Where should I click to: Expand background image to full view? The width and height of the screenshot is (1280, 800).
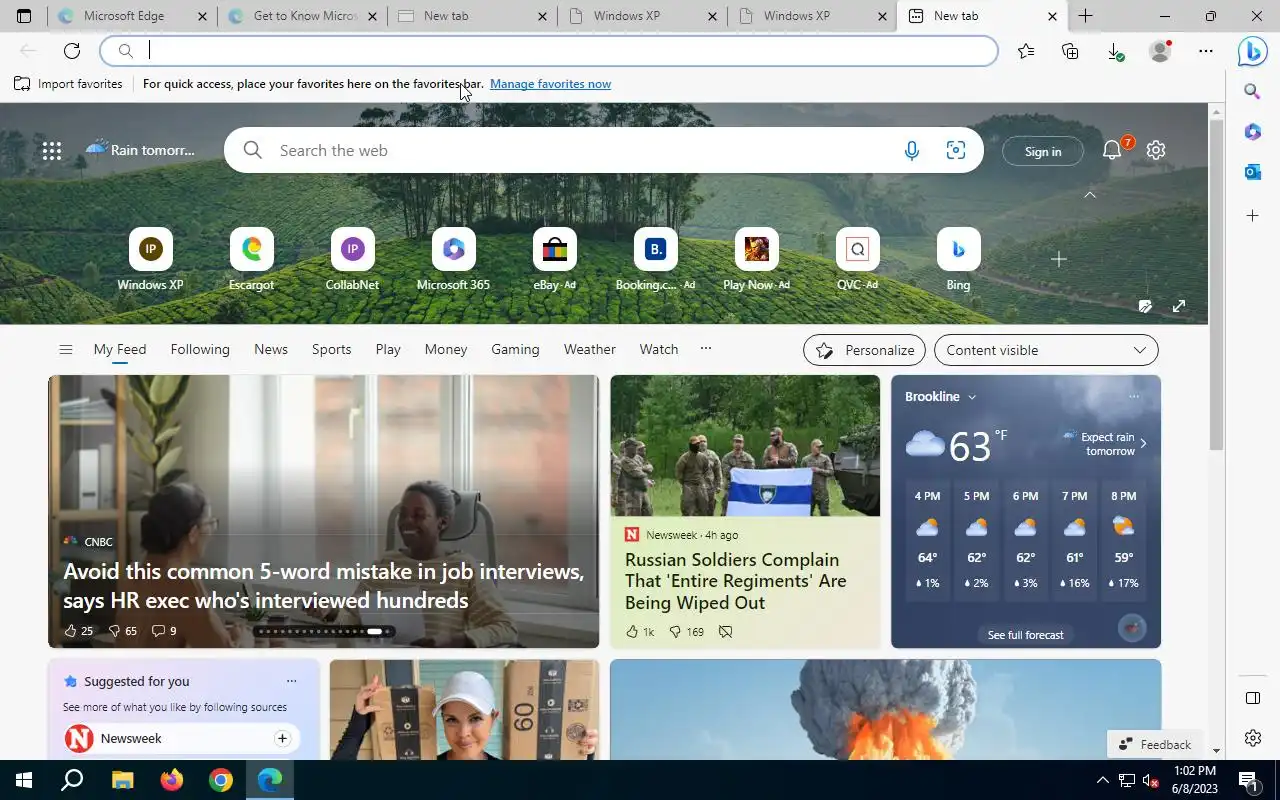[x=1179, y=306]
